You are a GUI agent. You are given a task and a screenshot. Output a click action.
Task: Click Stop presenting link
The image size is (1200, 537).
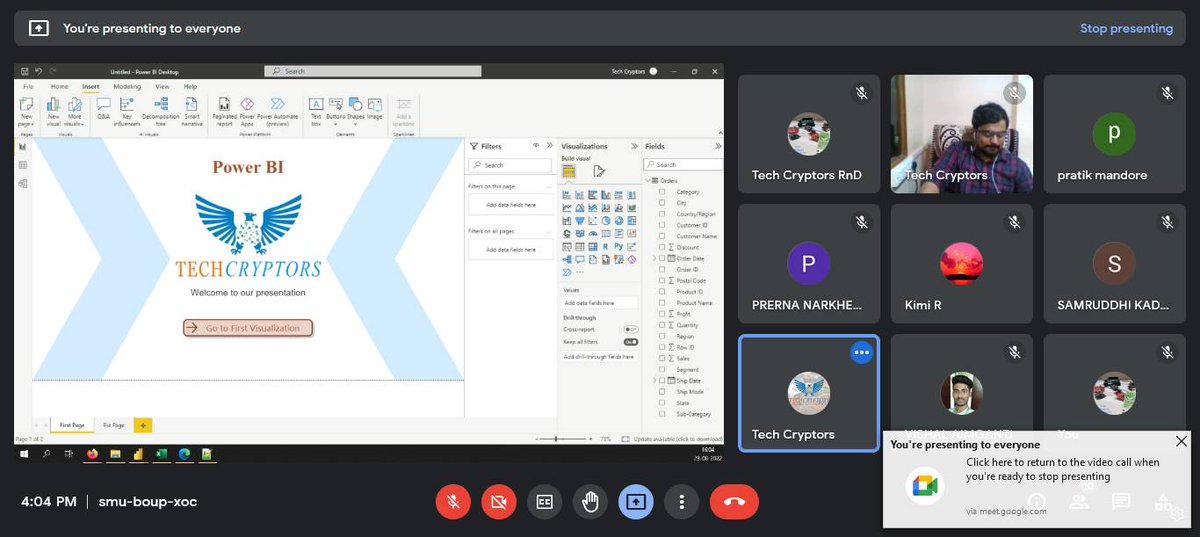pyautogui.click(x=1126, y=28)
